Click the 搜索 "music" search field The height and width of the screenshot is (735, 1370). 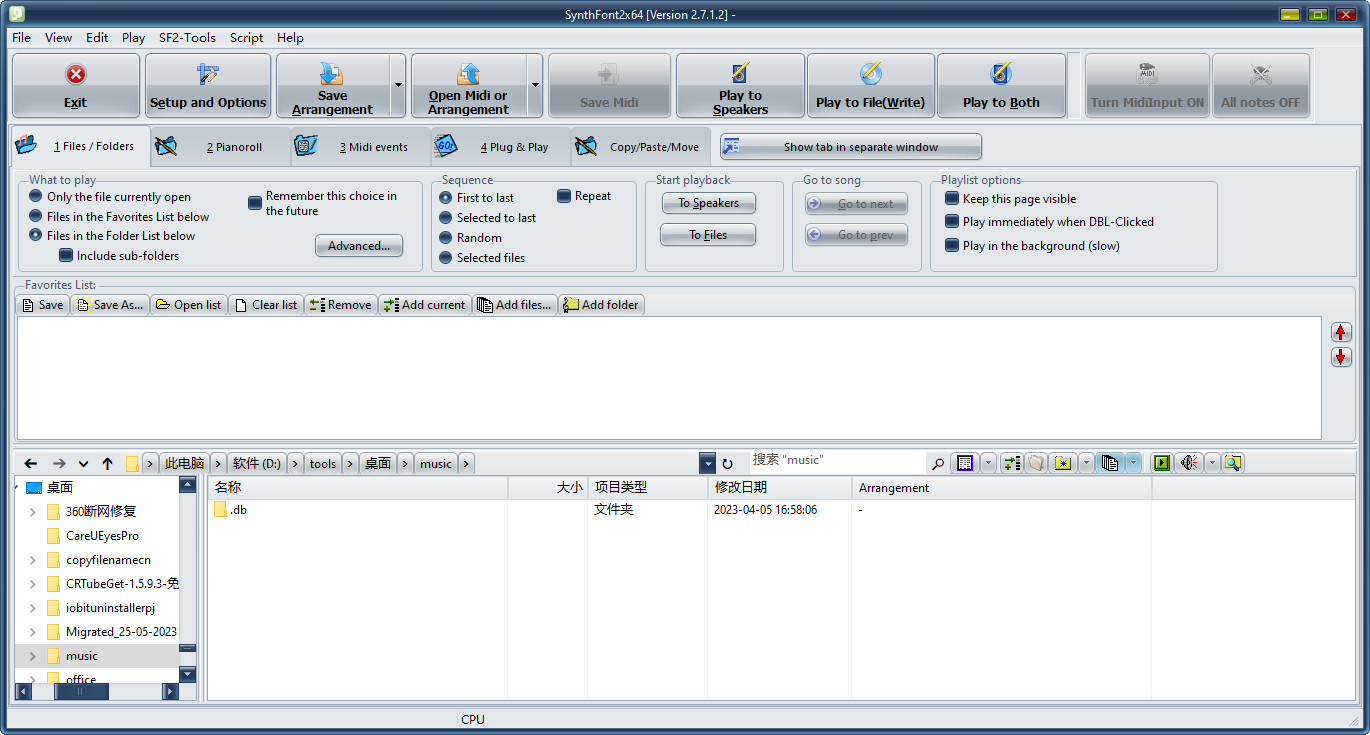[838, 461]
